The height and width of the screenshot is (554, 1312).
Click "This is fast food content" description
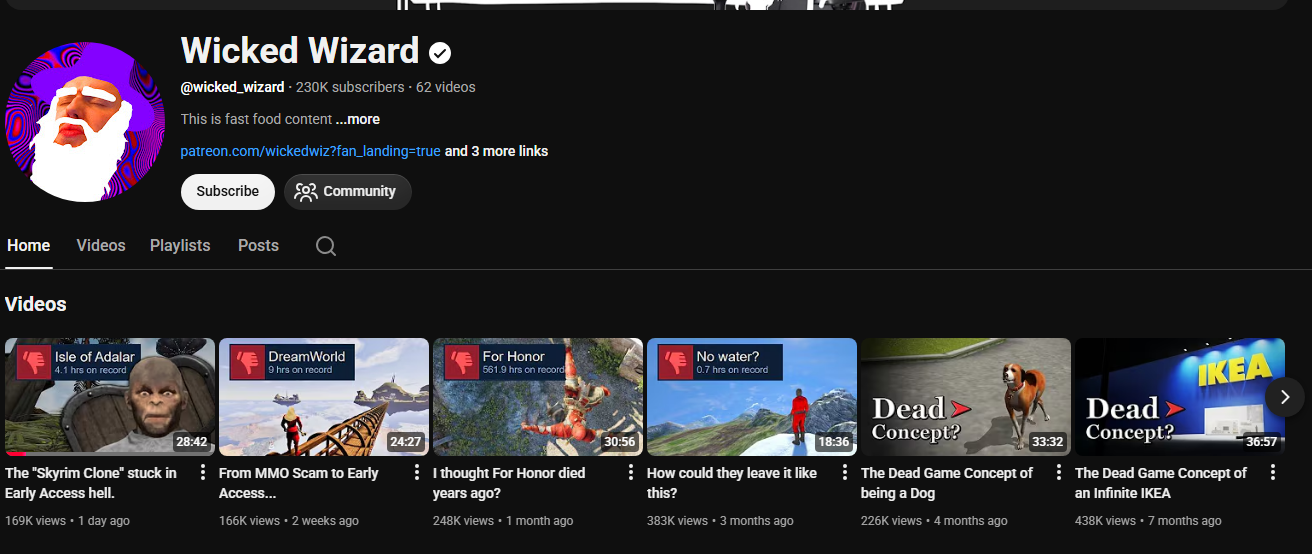[256, 119]
